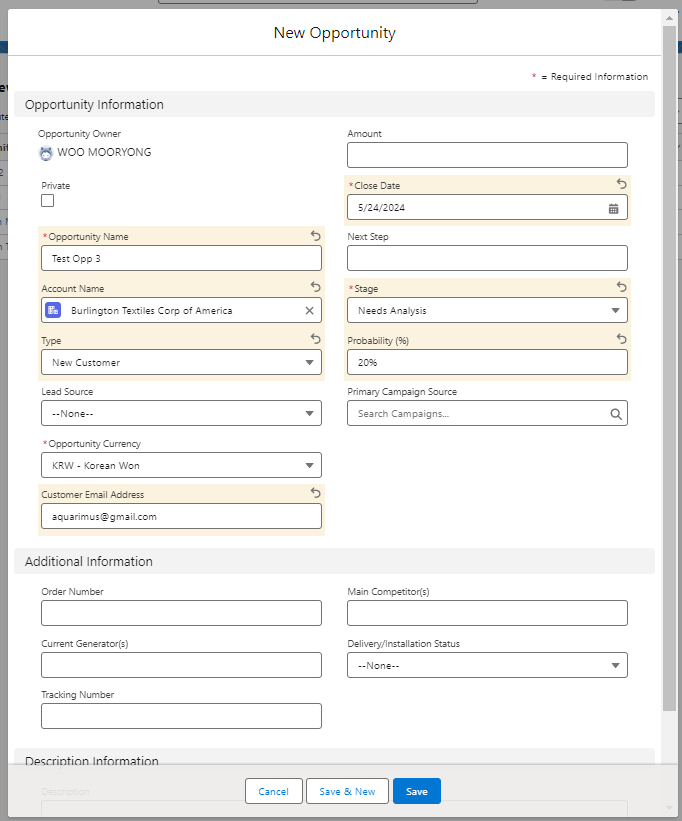Screen dimensions: 682x821
Task: Open the Lead Source dropdown
Action: (181, 414)
